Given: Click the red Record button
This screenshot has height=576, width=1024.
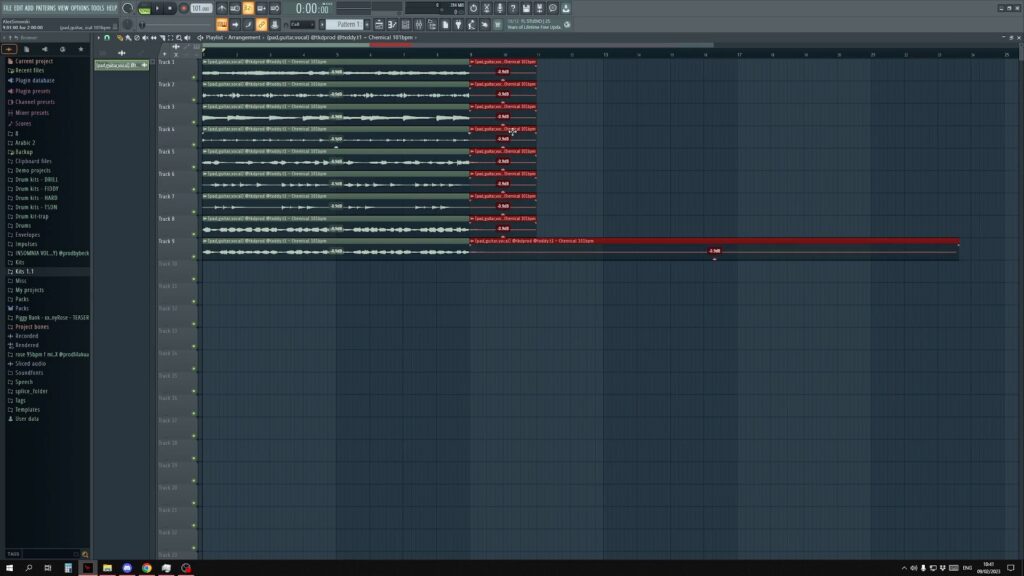Looking at the screenshot, I should (x=184, y=8).
